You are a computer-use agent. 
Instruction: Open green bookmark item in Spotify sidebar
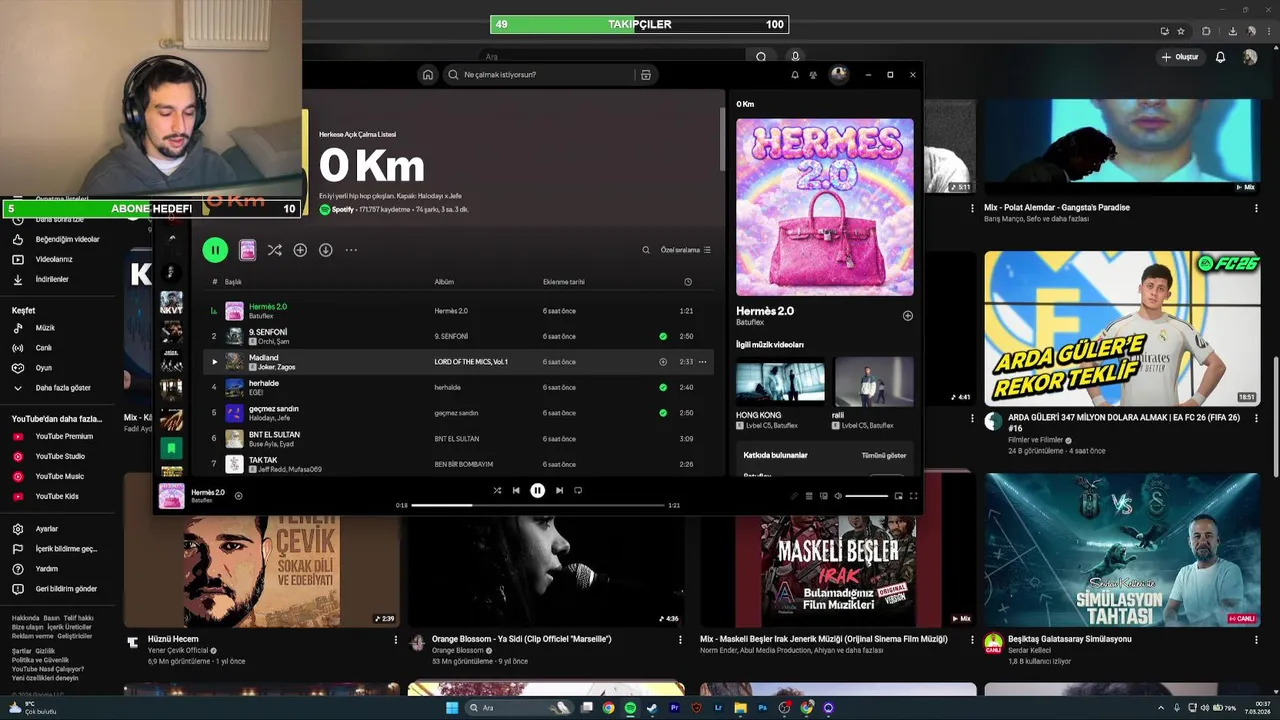[172, 448]
